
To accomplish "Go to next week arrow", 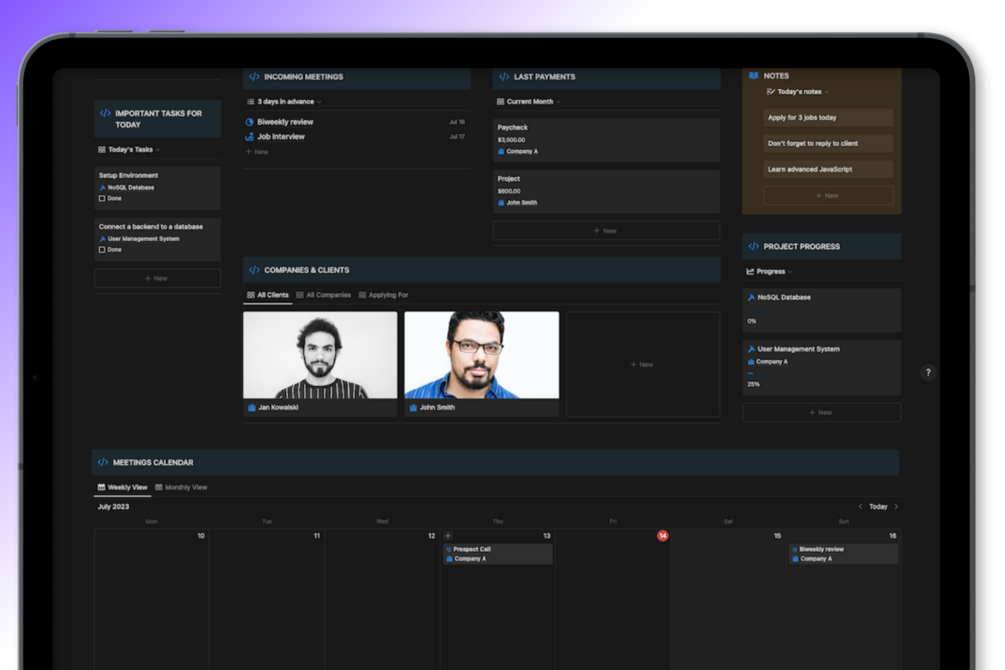I will (896, 507).
